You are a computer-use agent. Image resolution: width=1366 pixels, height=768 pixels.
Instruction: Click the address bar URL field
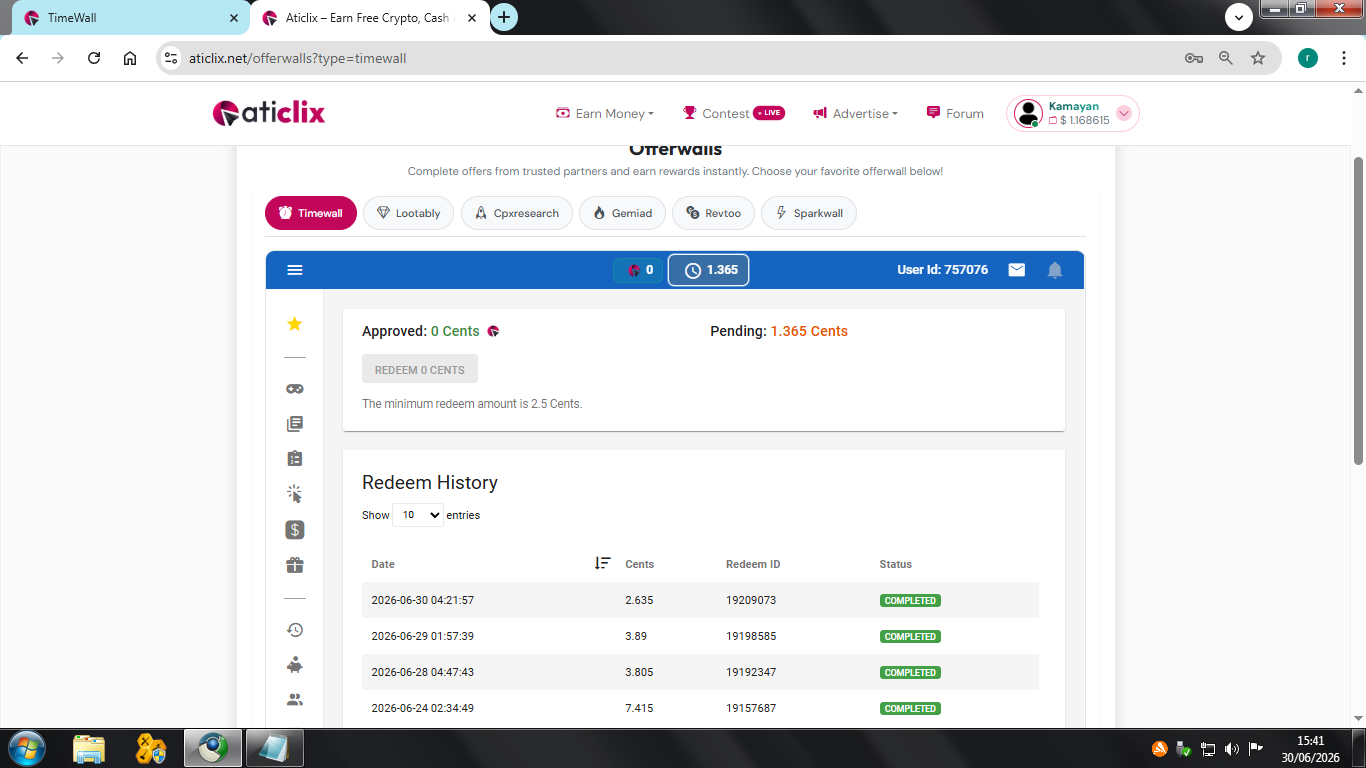pos(680,58)
